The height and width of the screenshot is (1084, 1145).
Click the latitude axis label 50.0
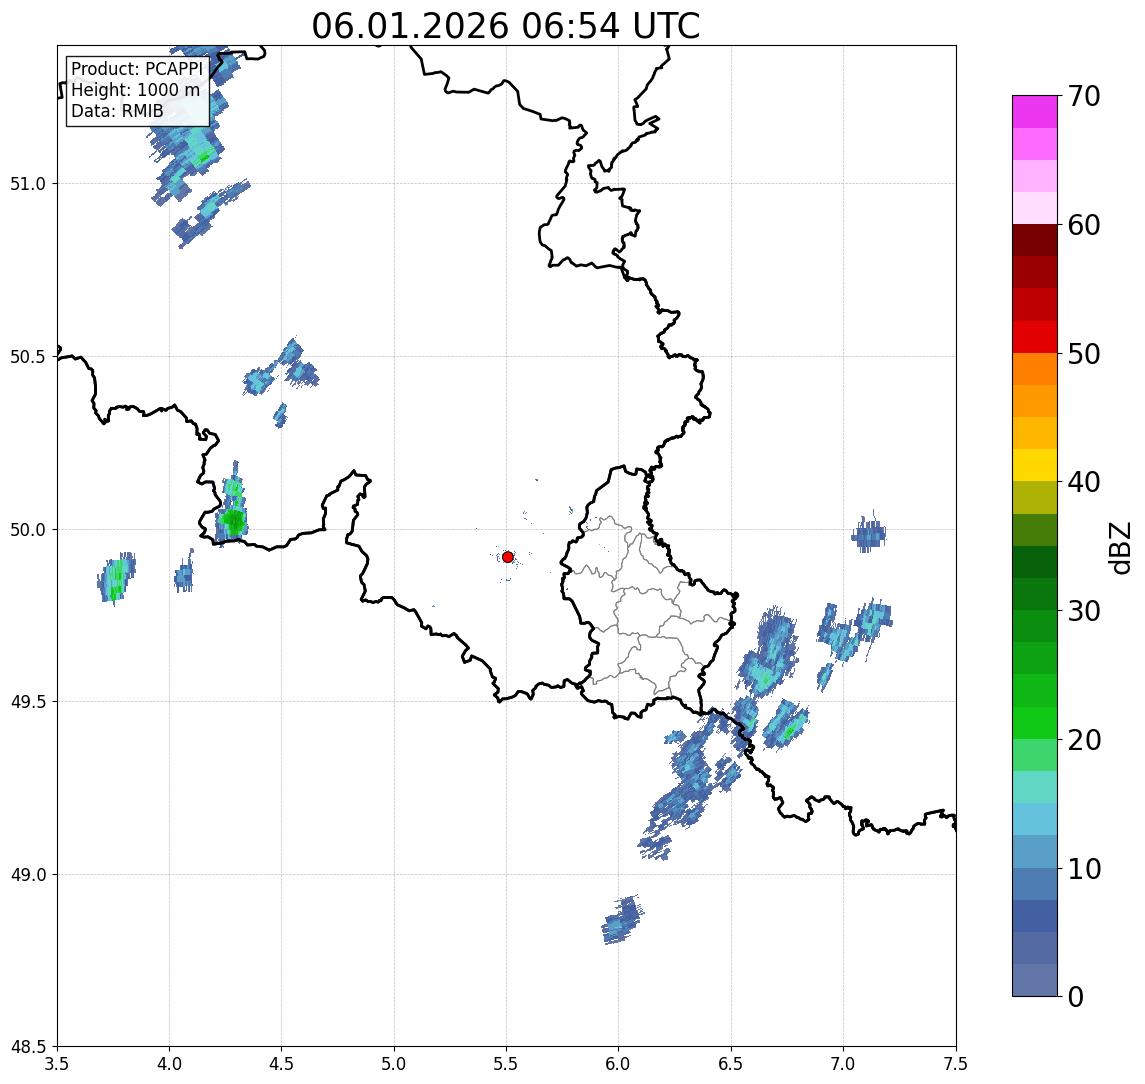(28, 529)
